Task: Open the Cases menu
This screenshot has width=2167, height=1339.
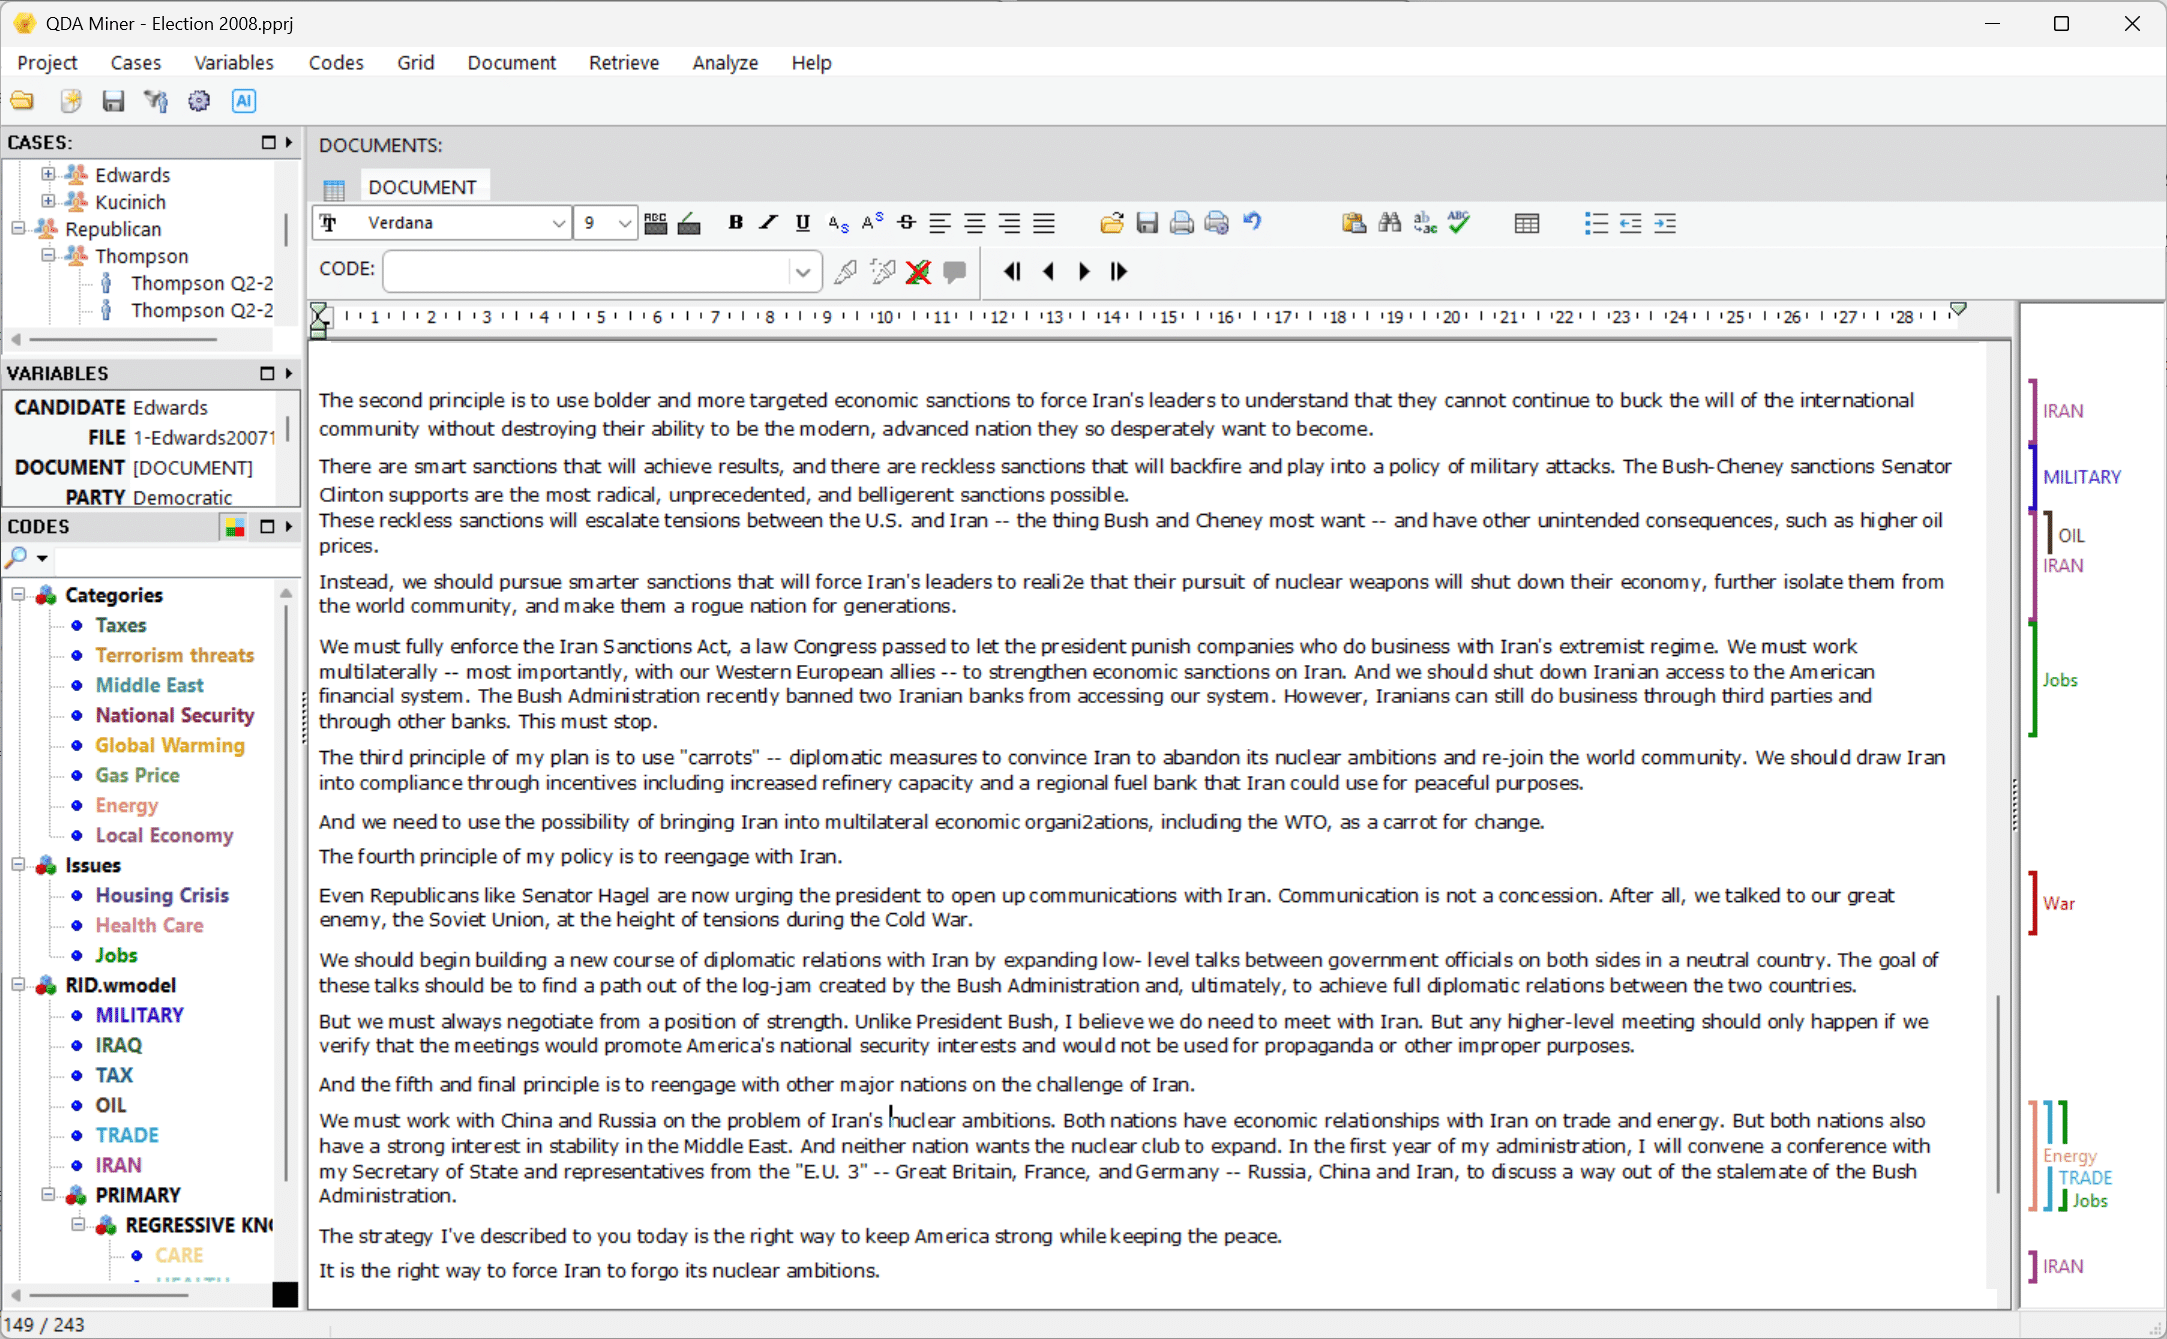Action: pyautogui.click(x=136, y=63)
